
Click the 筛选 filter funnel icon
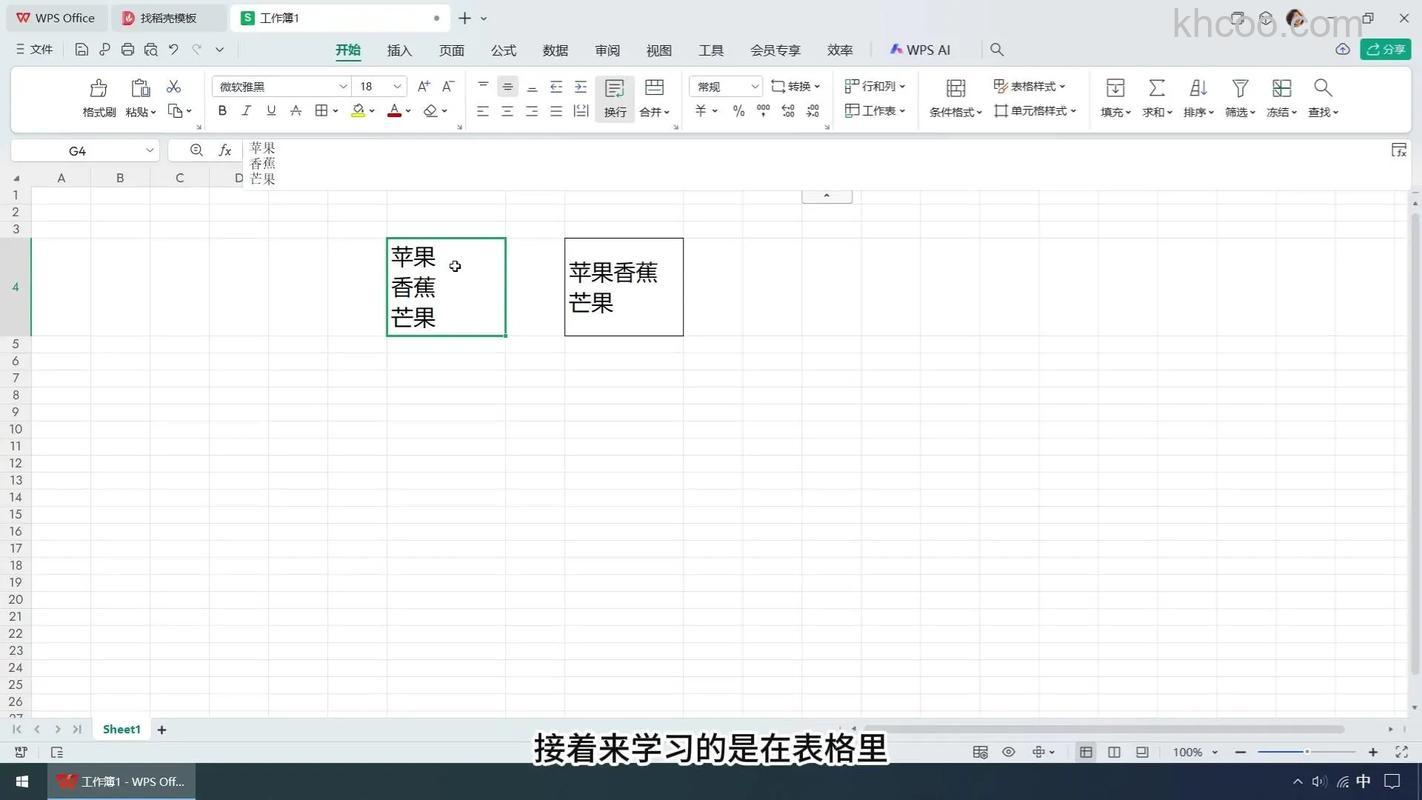pos(1238,97)
